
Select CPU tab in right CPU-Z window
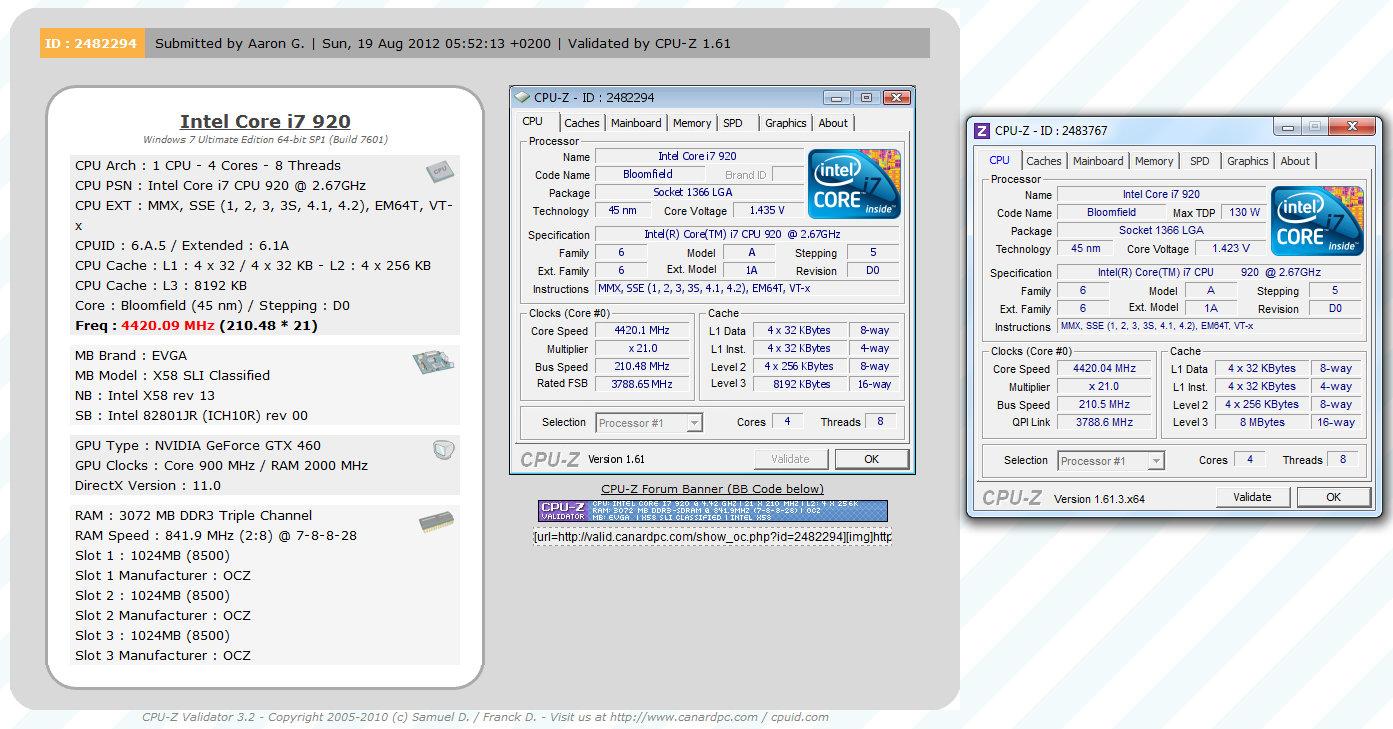click(999, 160)
